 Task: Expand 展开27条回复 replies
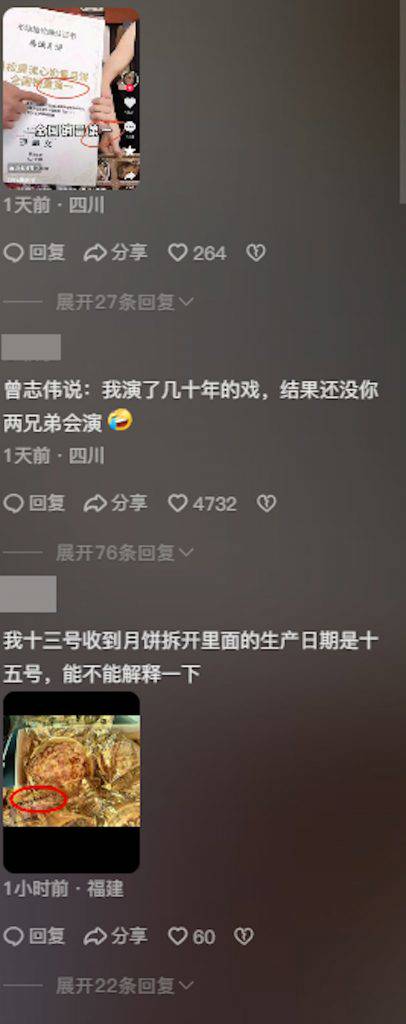point(124,302)
